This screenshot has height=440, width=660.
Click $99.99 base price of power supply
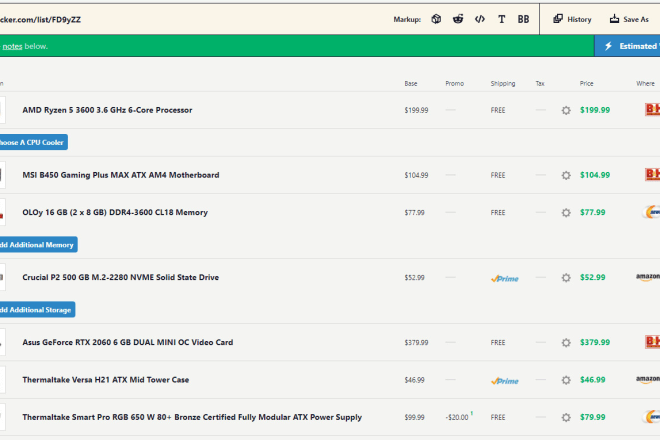click(x=415, y=417)
